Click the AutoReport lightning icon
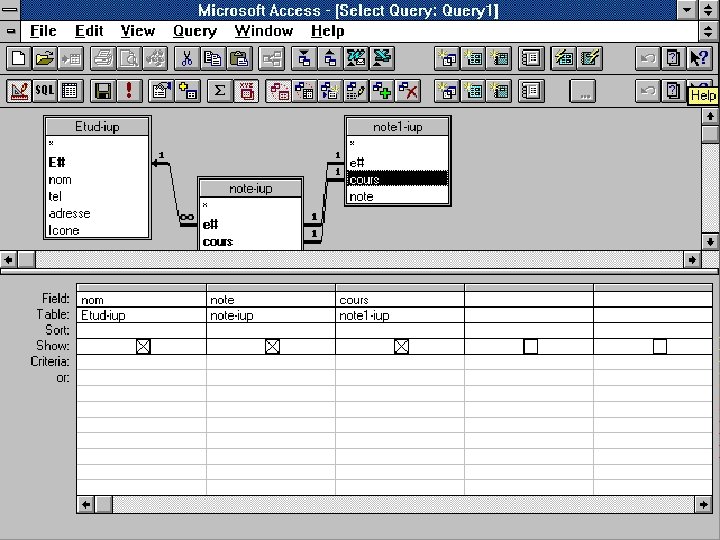The width and height of the screenshot is (720, 540). (590, 58)
